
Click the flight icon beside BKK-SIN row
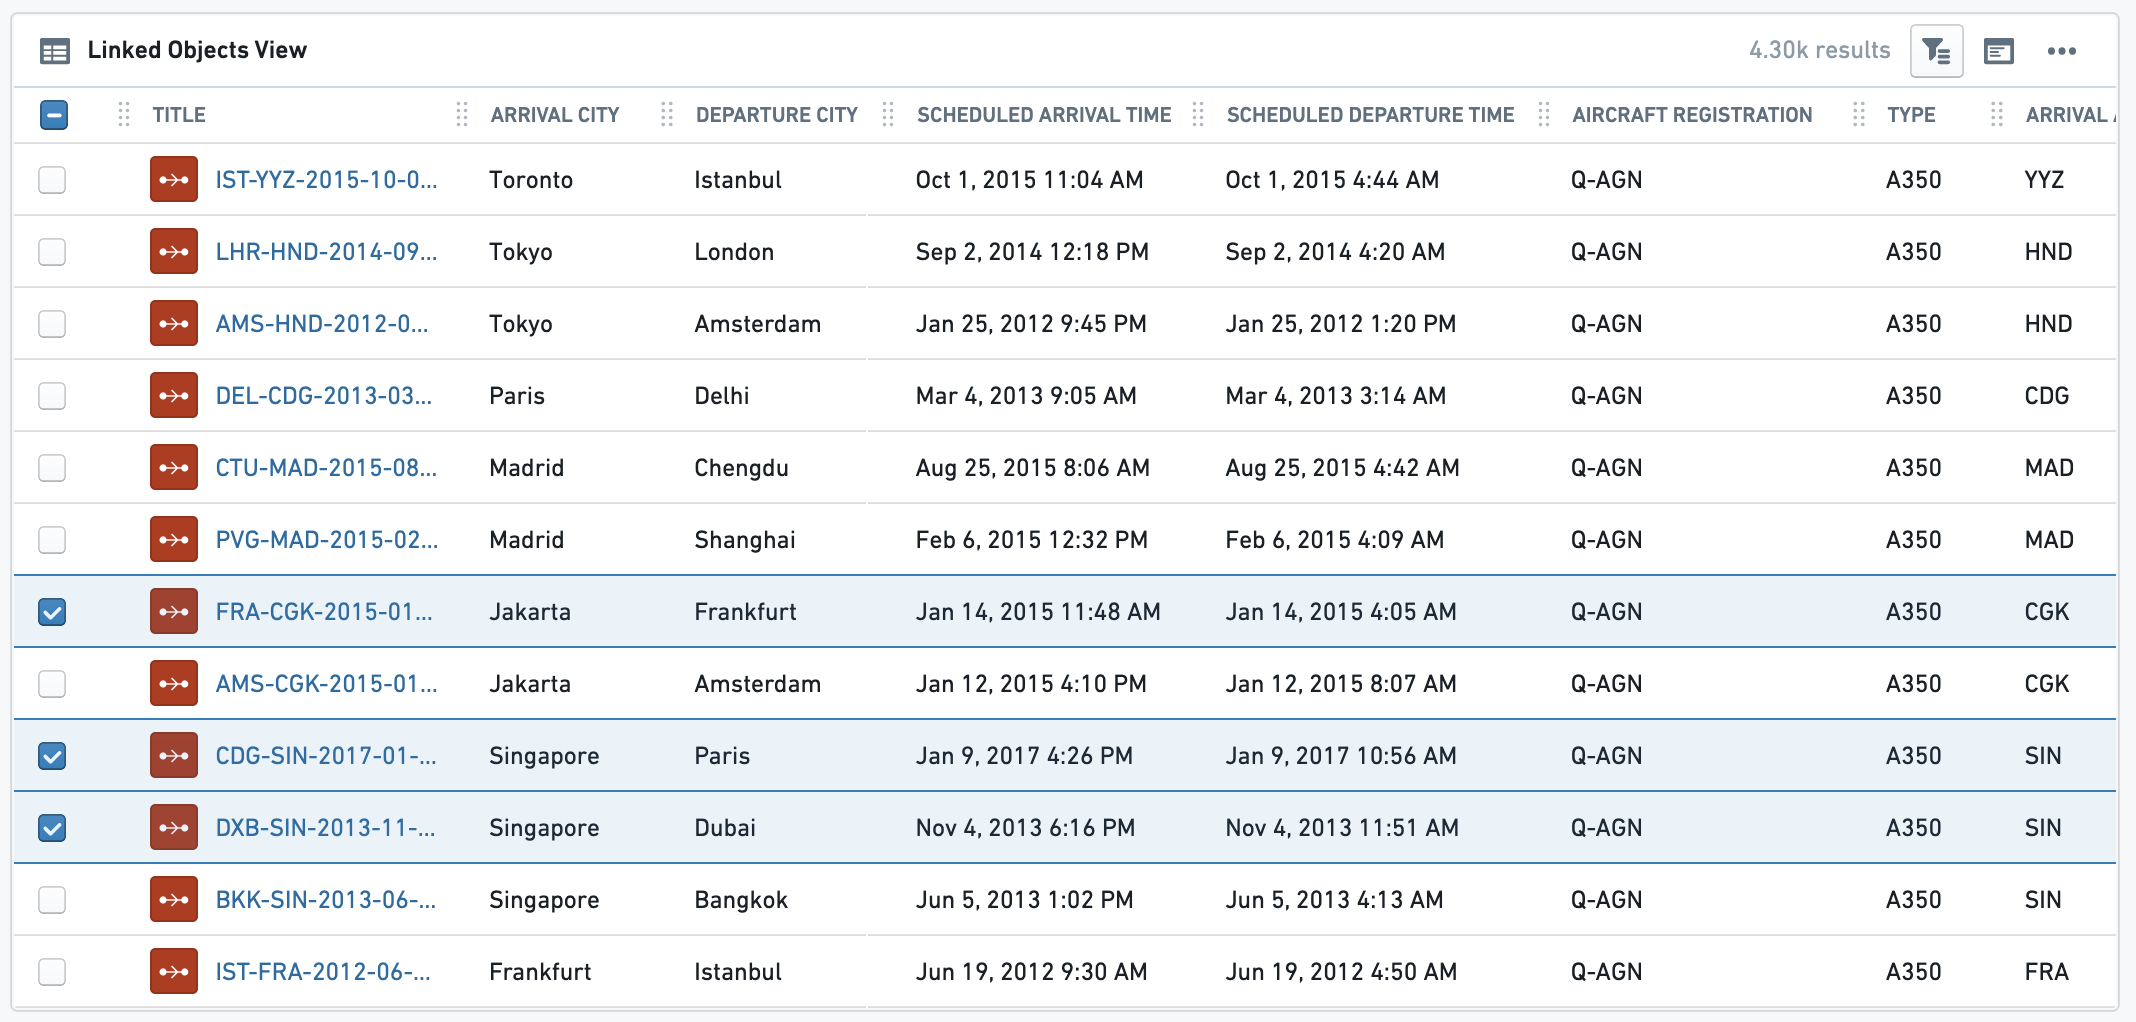(174, 900)
